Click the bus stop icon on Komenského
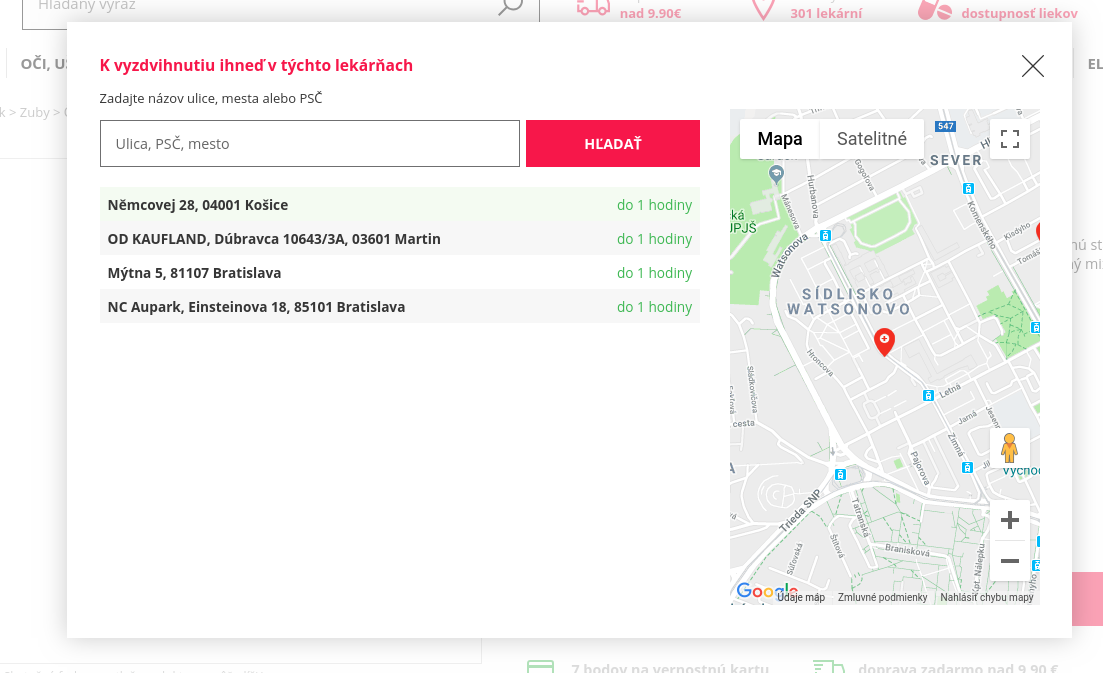 click(969, 188)
